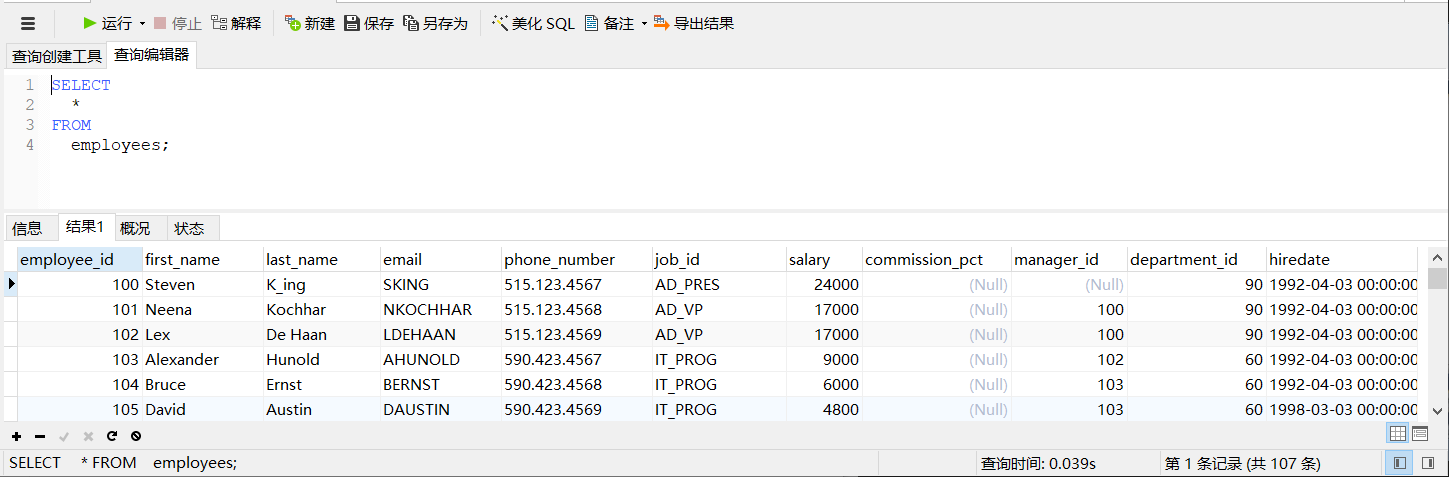The width and height of the screenshot is (1449, 477).
Task: Switch to form view mode
Action: (1419, 433)
